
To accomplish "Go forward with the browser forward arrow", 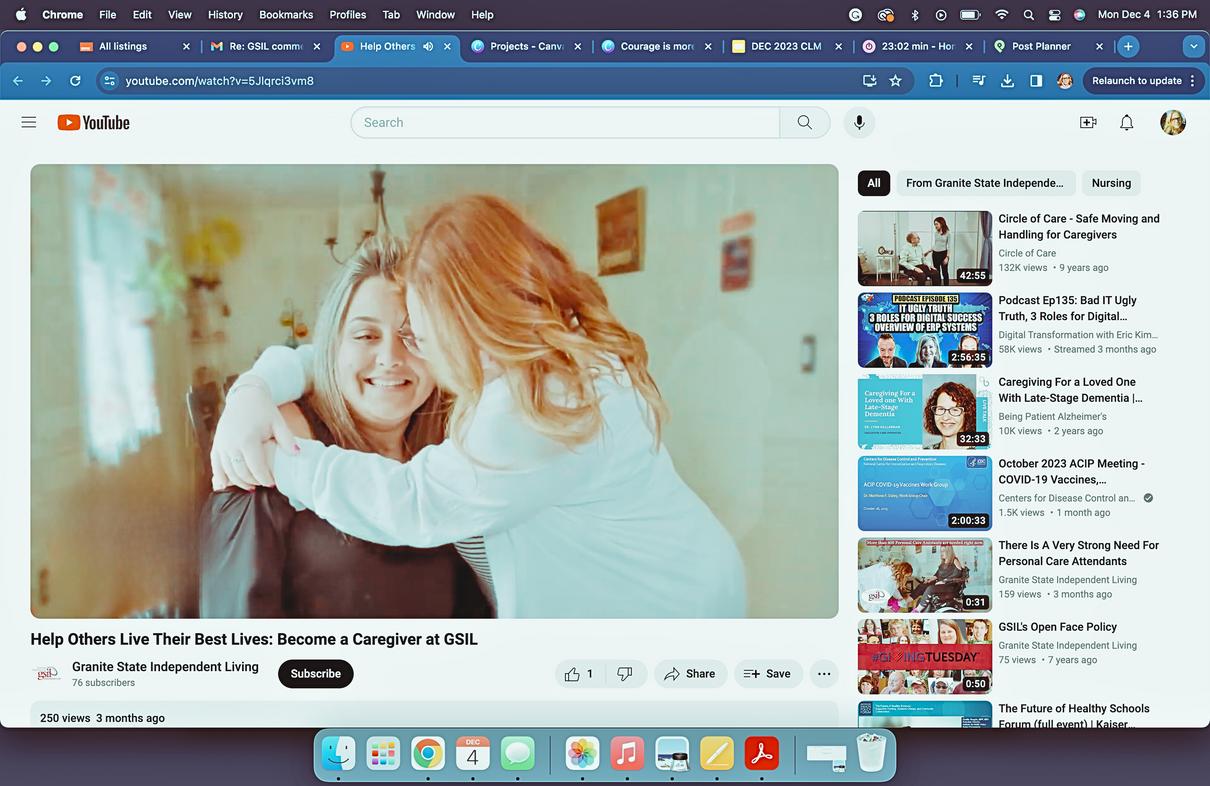I will tap(46, 81).
